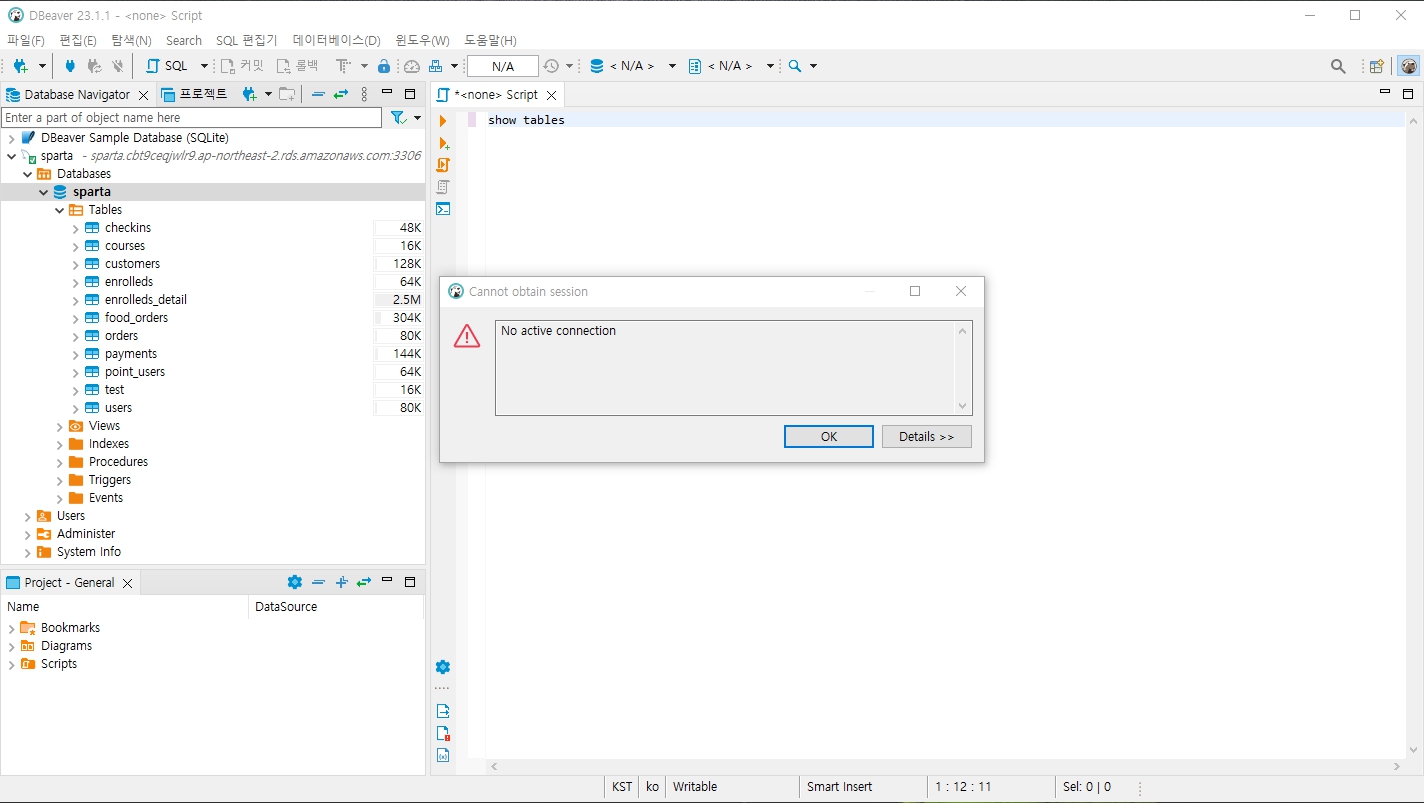1424x803 pixels.
Task: Open a new SQL script with SQL button
Action: tap(167, 66)
